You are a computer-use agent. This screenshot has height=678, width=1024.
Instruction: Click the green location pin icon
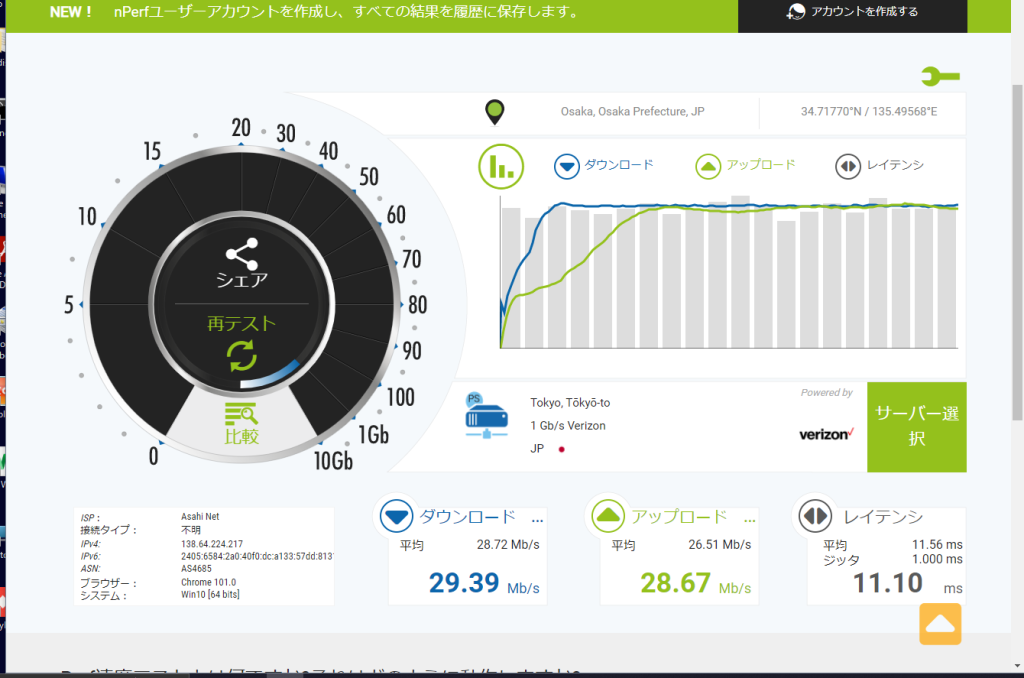[x=495, y=112]
